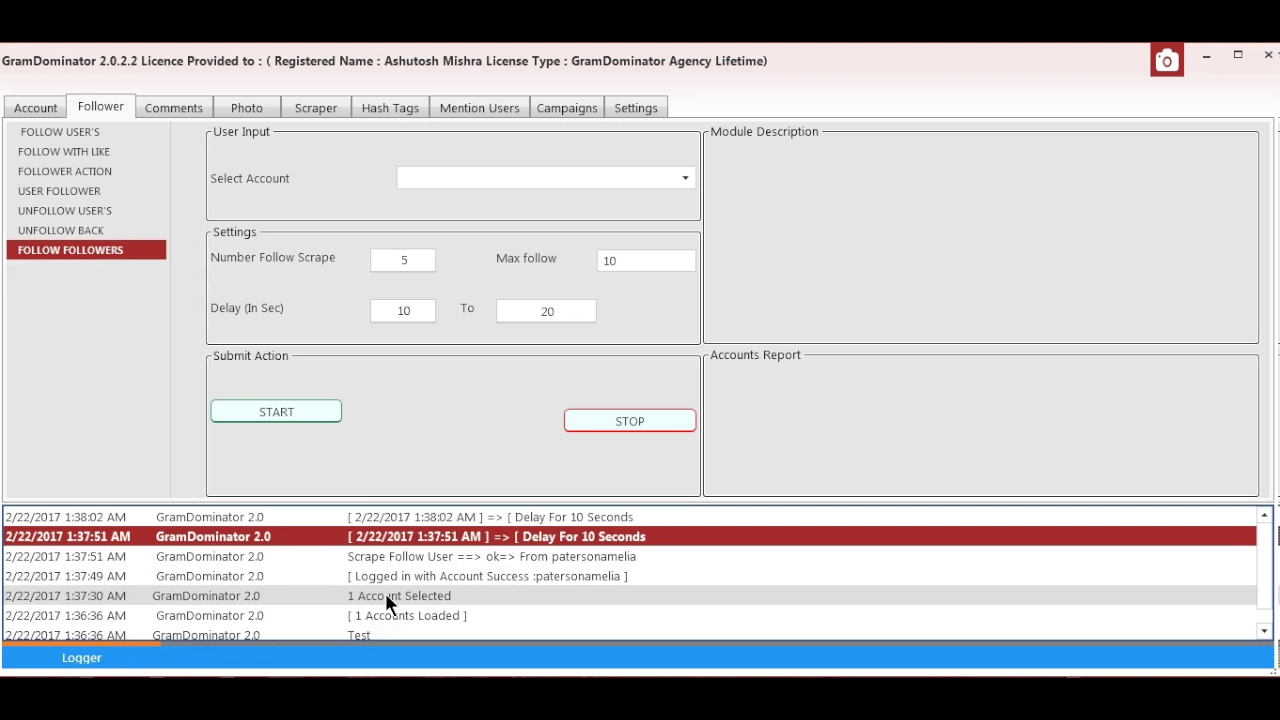1280x720 pixels.
Task: Click the minimum Delay field showing 10
Action: 403,311
